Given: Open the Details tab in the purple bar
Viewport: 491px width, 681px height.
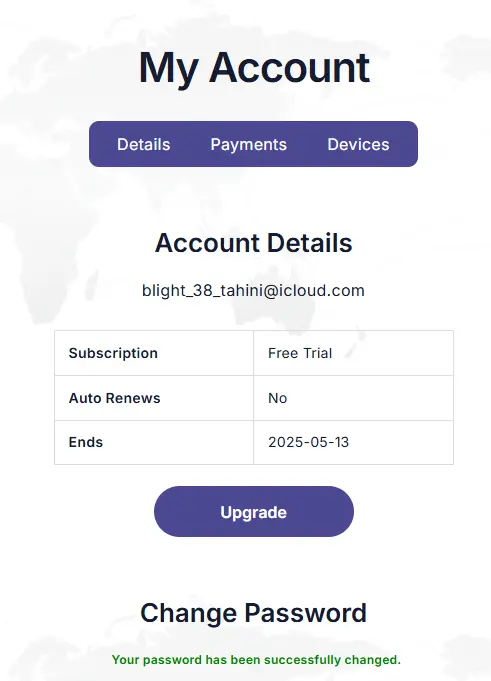Looking at the screenshot, I should [x=144, y=144].
